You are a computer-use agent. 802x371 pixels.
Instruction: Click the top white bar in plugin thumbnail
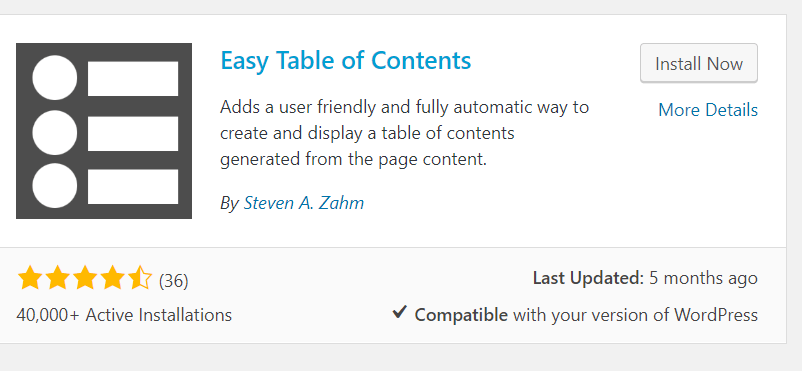point(133,78)
